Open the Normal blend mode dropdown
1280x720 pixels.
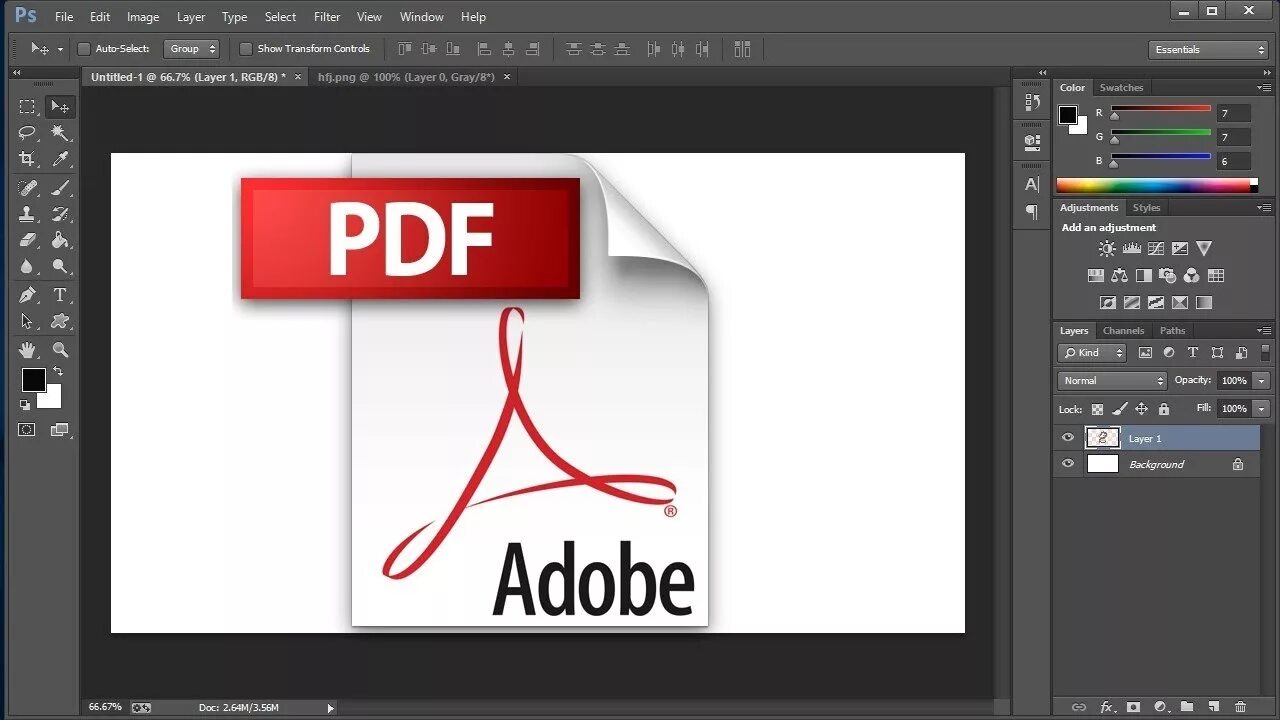click(1112, 381)
